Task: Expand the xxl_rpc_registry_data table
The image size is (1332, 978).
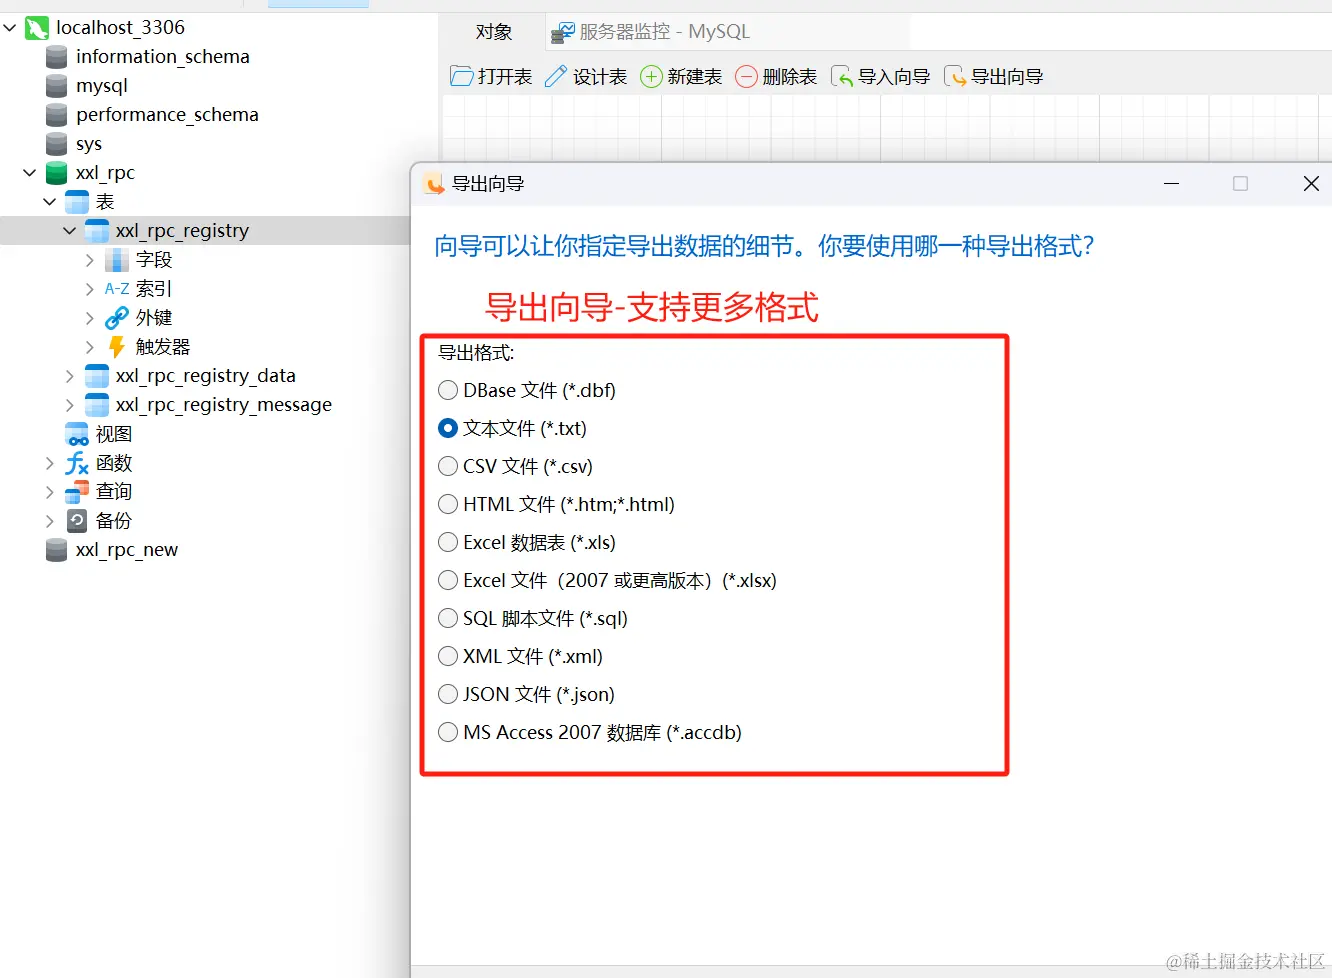Action: point(69,376)
